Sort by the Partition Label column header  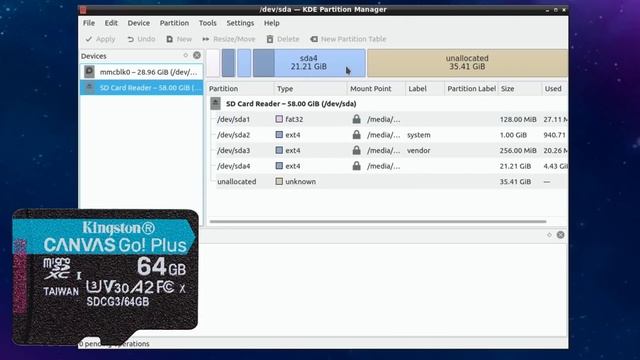point(471,89)
